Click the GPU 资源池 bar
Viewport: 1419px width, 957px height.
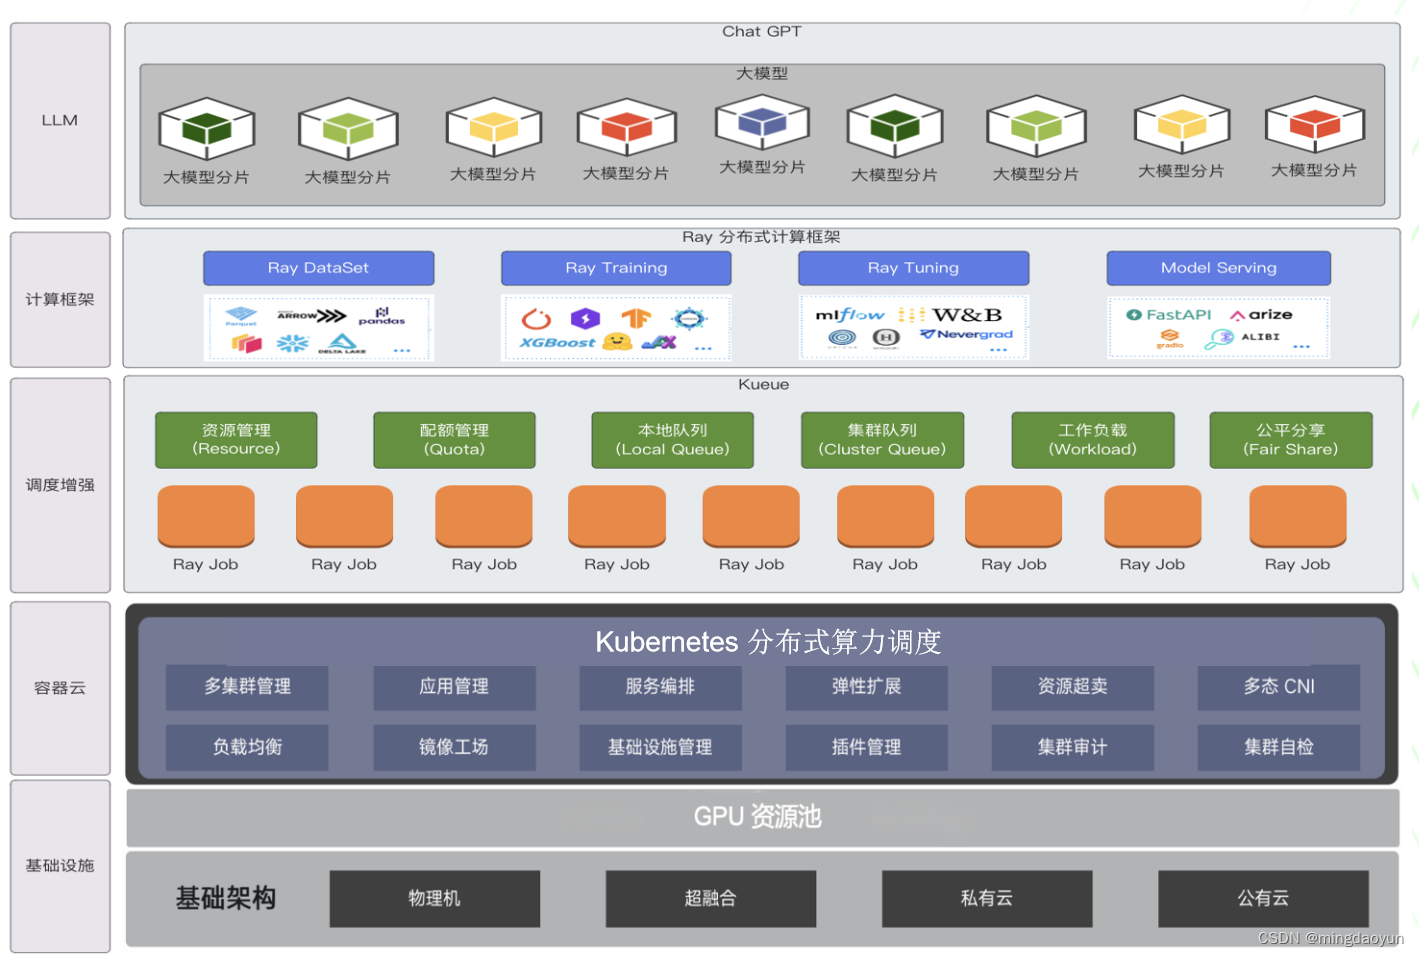[x=762, y=817]
